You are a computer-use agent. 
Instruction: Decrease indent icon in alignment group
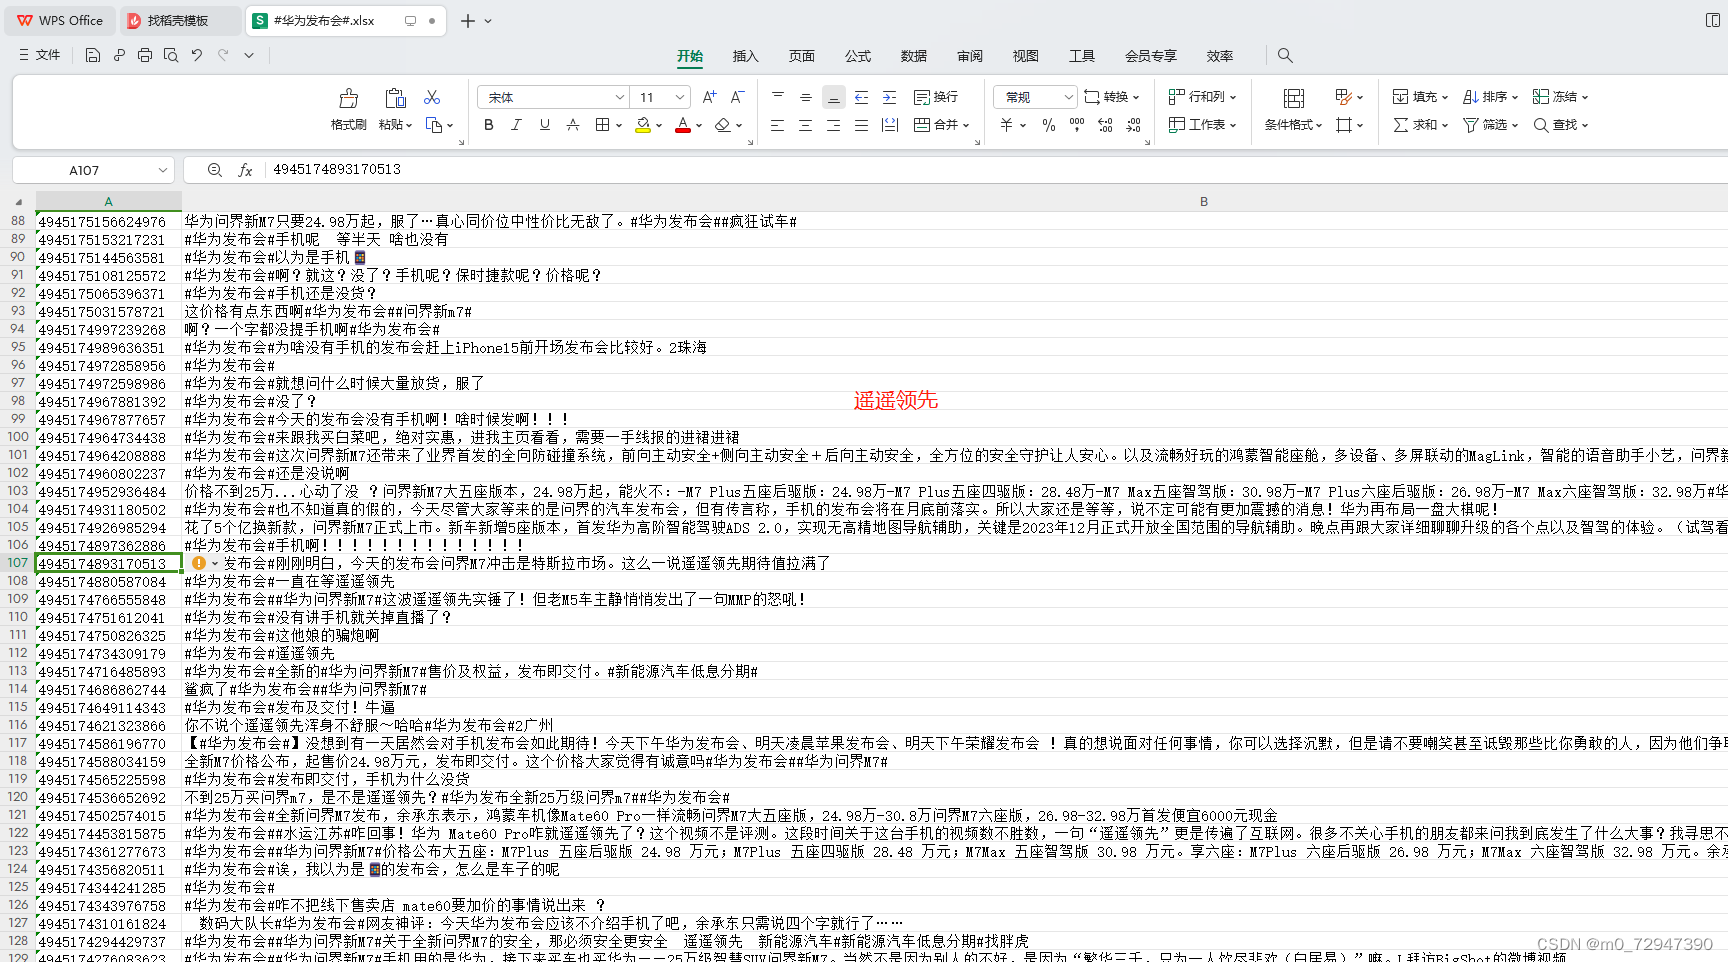861,97
